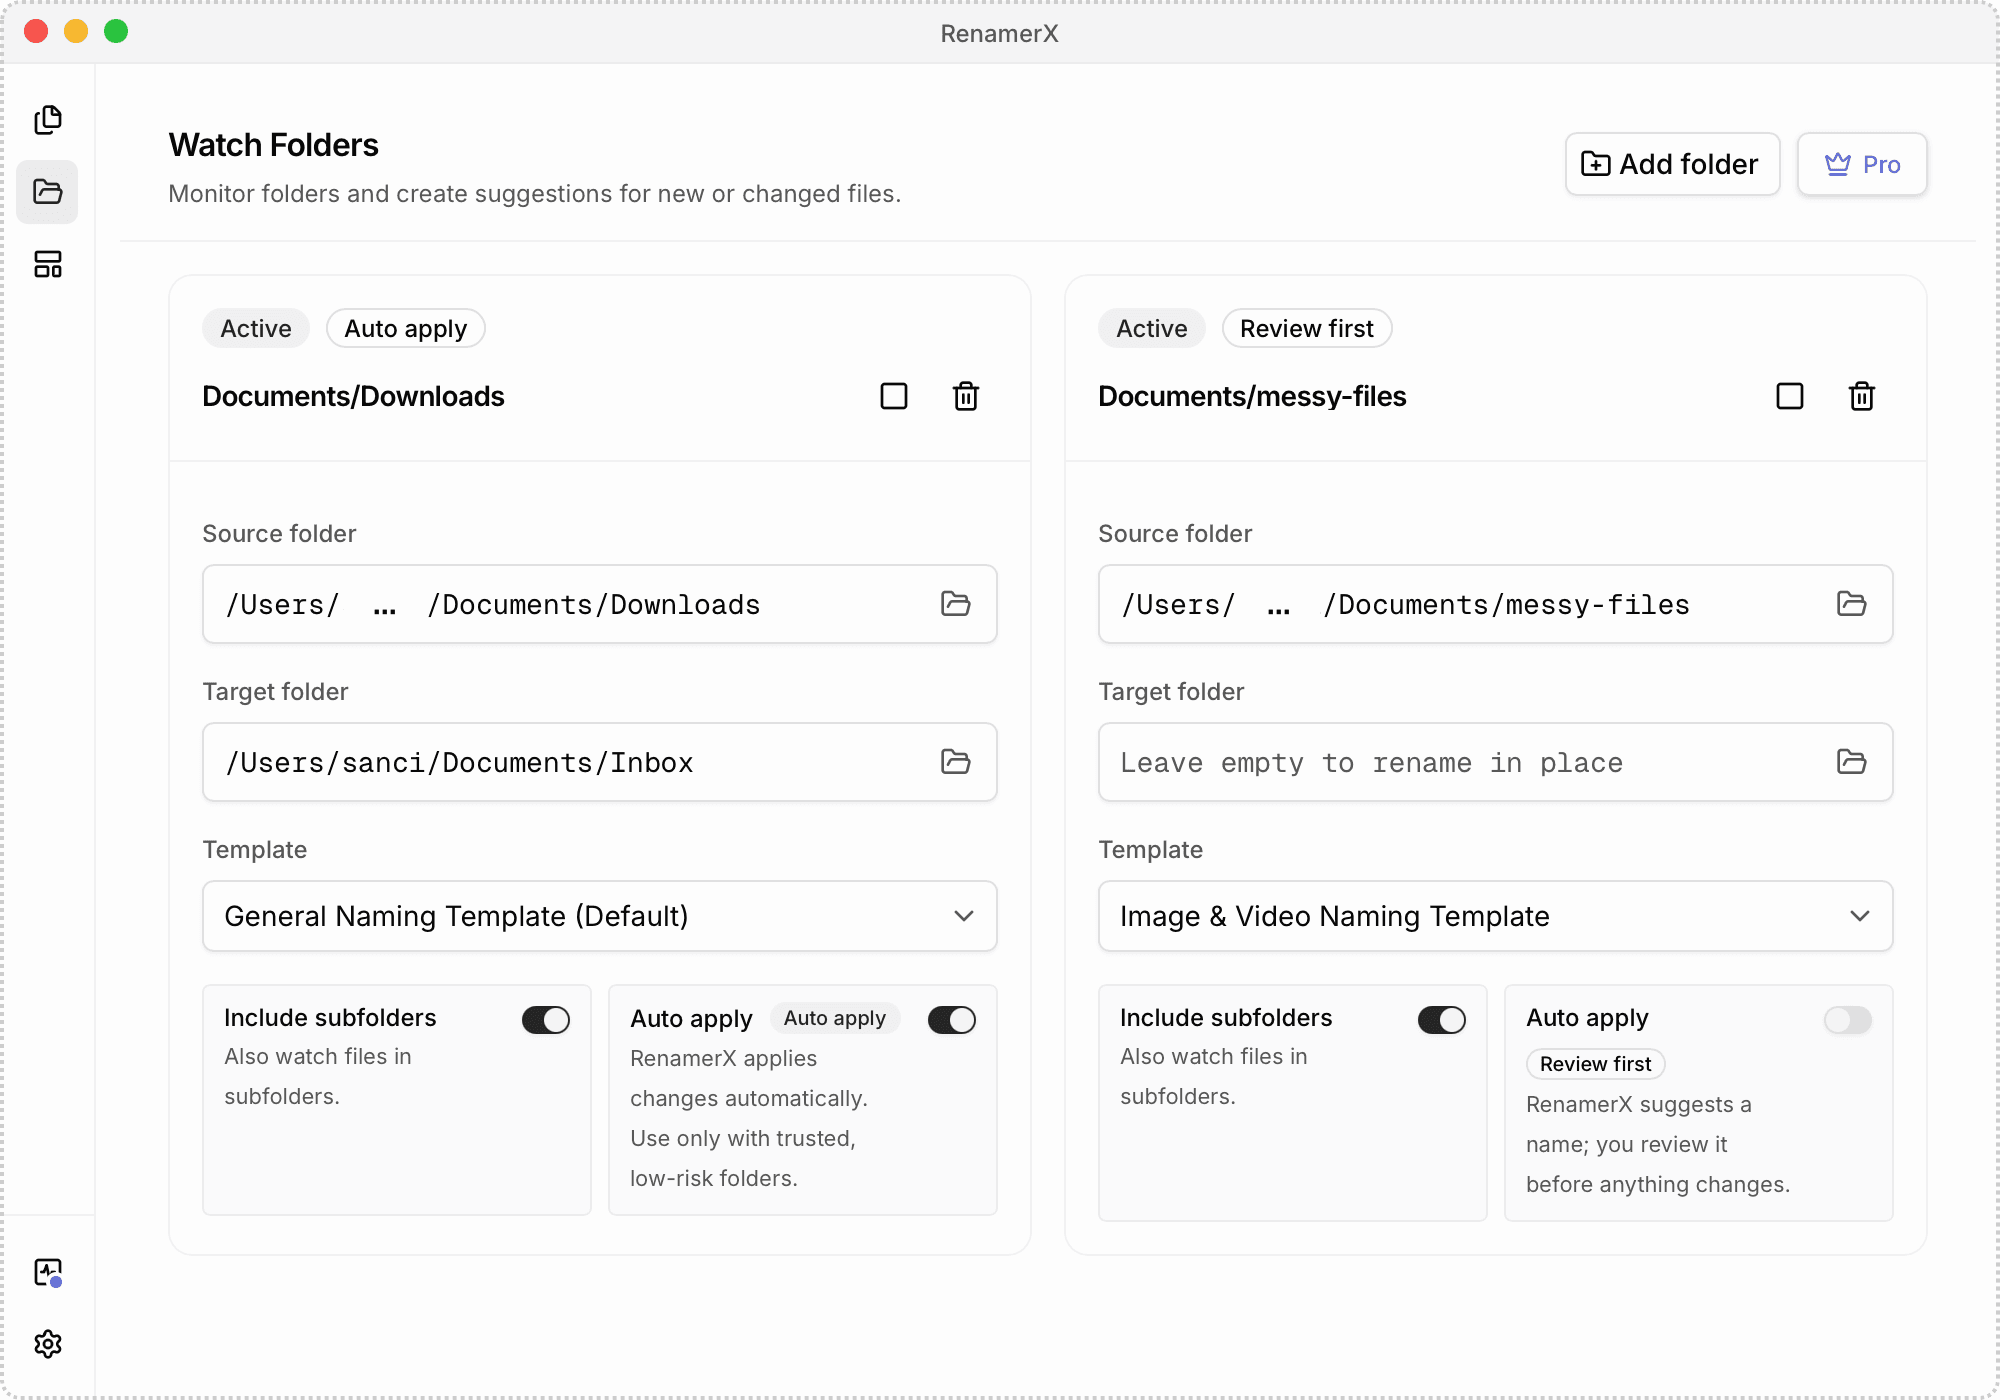Click the Documents/messy-files card title
This screenshot has width=2000, height=1400.
1252,396
